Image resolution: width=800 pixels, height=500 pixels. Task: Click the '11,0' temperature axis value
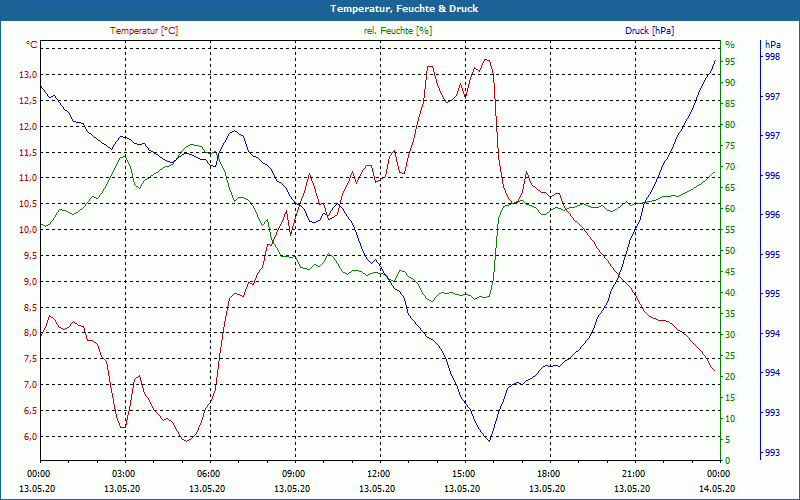(28, 178)
